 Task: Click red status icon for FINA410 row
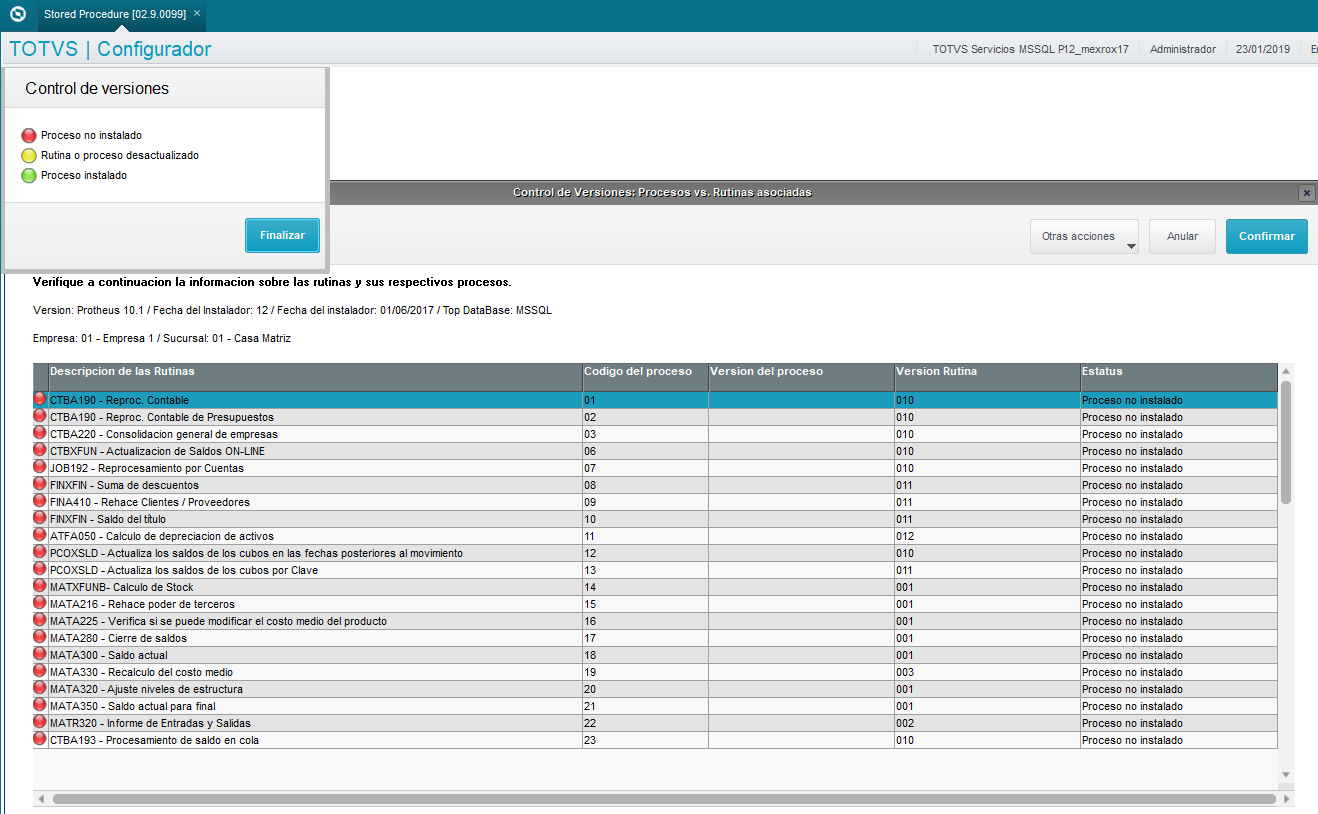click(40, 501)
